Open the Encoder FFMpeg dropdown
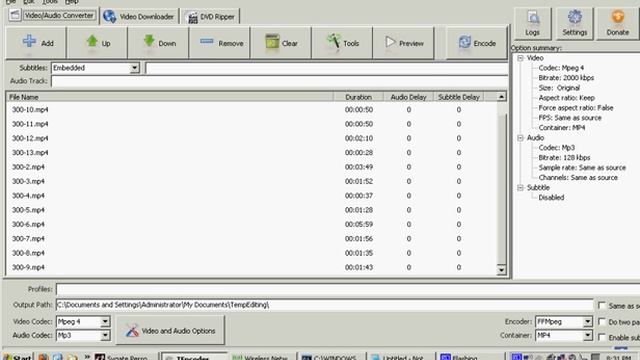This screenshot has height=360, width=640. [587, 322]
